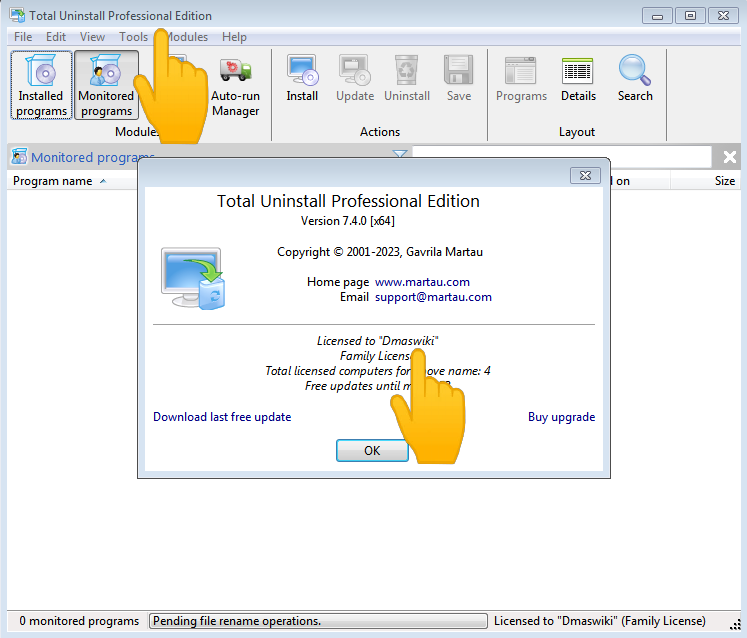
Task: Open the Modules menu
Action: click(x=187, y=37)
